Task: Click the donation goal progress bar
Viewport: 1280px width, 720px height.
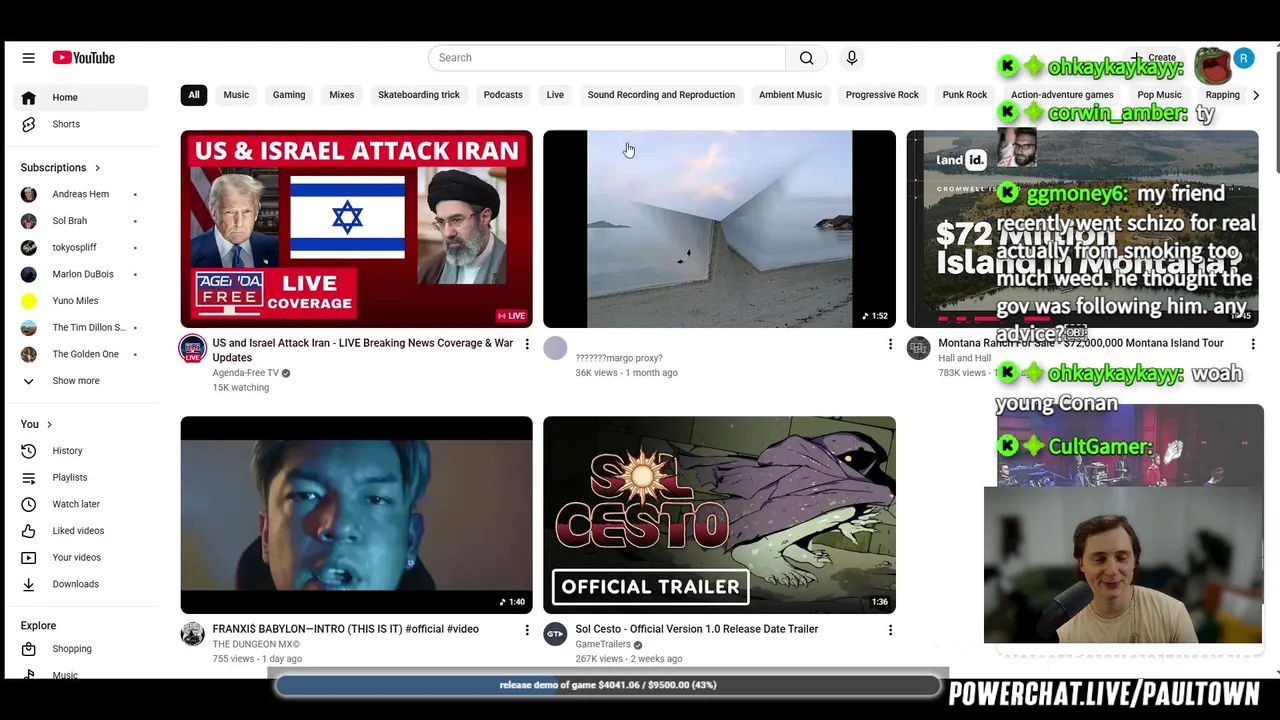Action: pyautogui.click(x=608, y=685)
